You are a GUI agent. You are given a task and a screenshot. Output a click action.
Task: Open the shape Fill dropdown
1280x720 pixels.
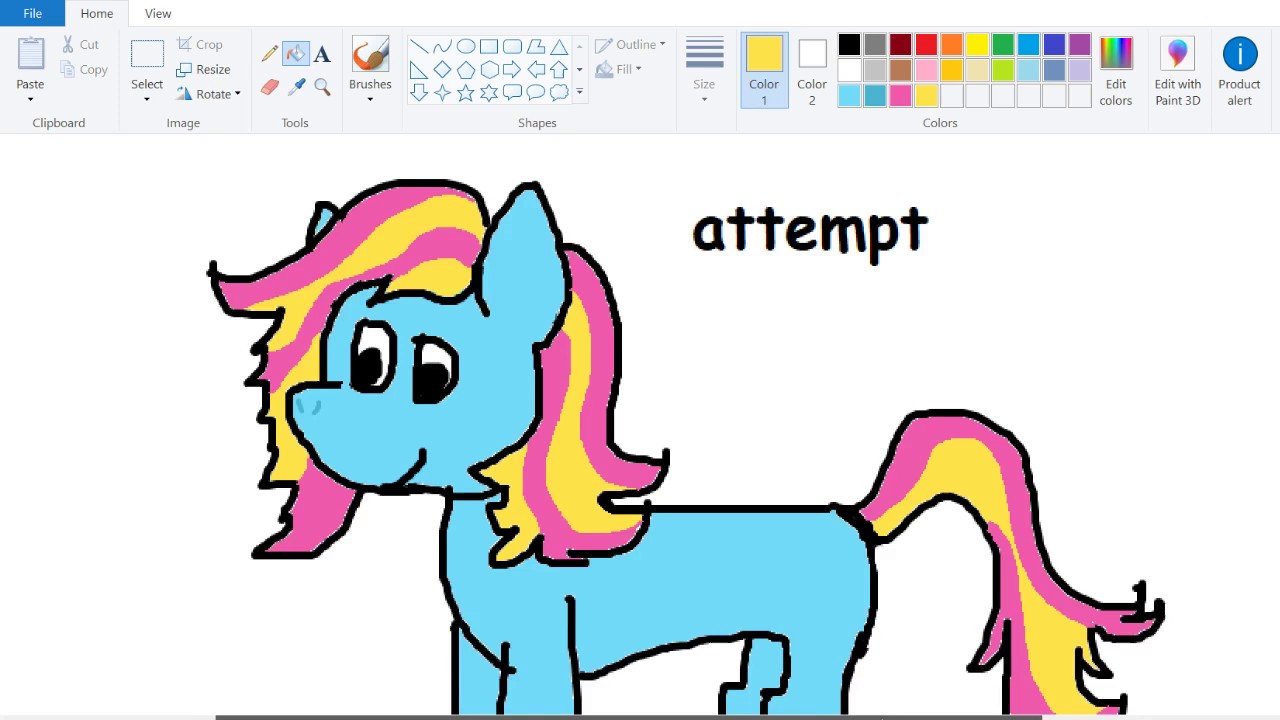618,69
